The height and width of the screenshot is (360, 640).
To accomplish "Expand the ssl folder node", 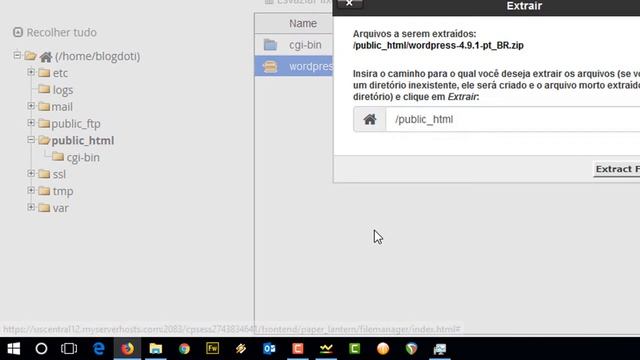I will [x=31, y=173].
